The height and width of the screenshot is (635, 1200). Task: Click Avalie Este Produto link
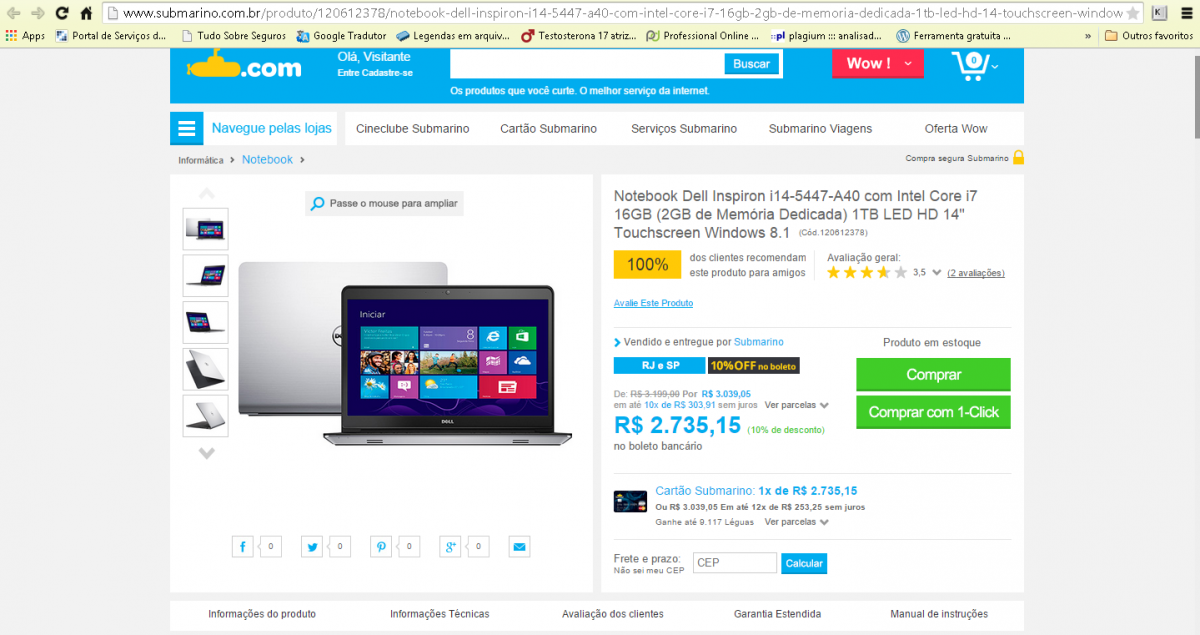(653, 303)
